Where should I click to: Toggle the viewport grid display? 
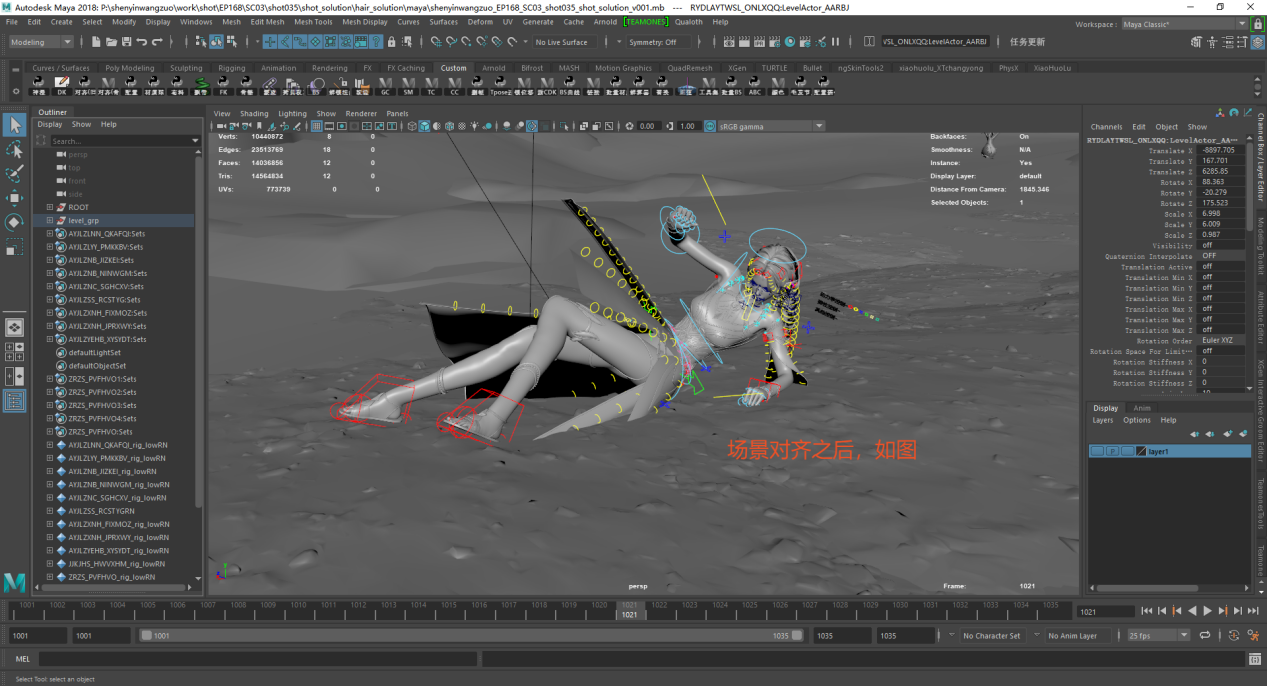pos(316,127)
